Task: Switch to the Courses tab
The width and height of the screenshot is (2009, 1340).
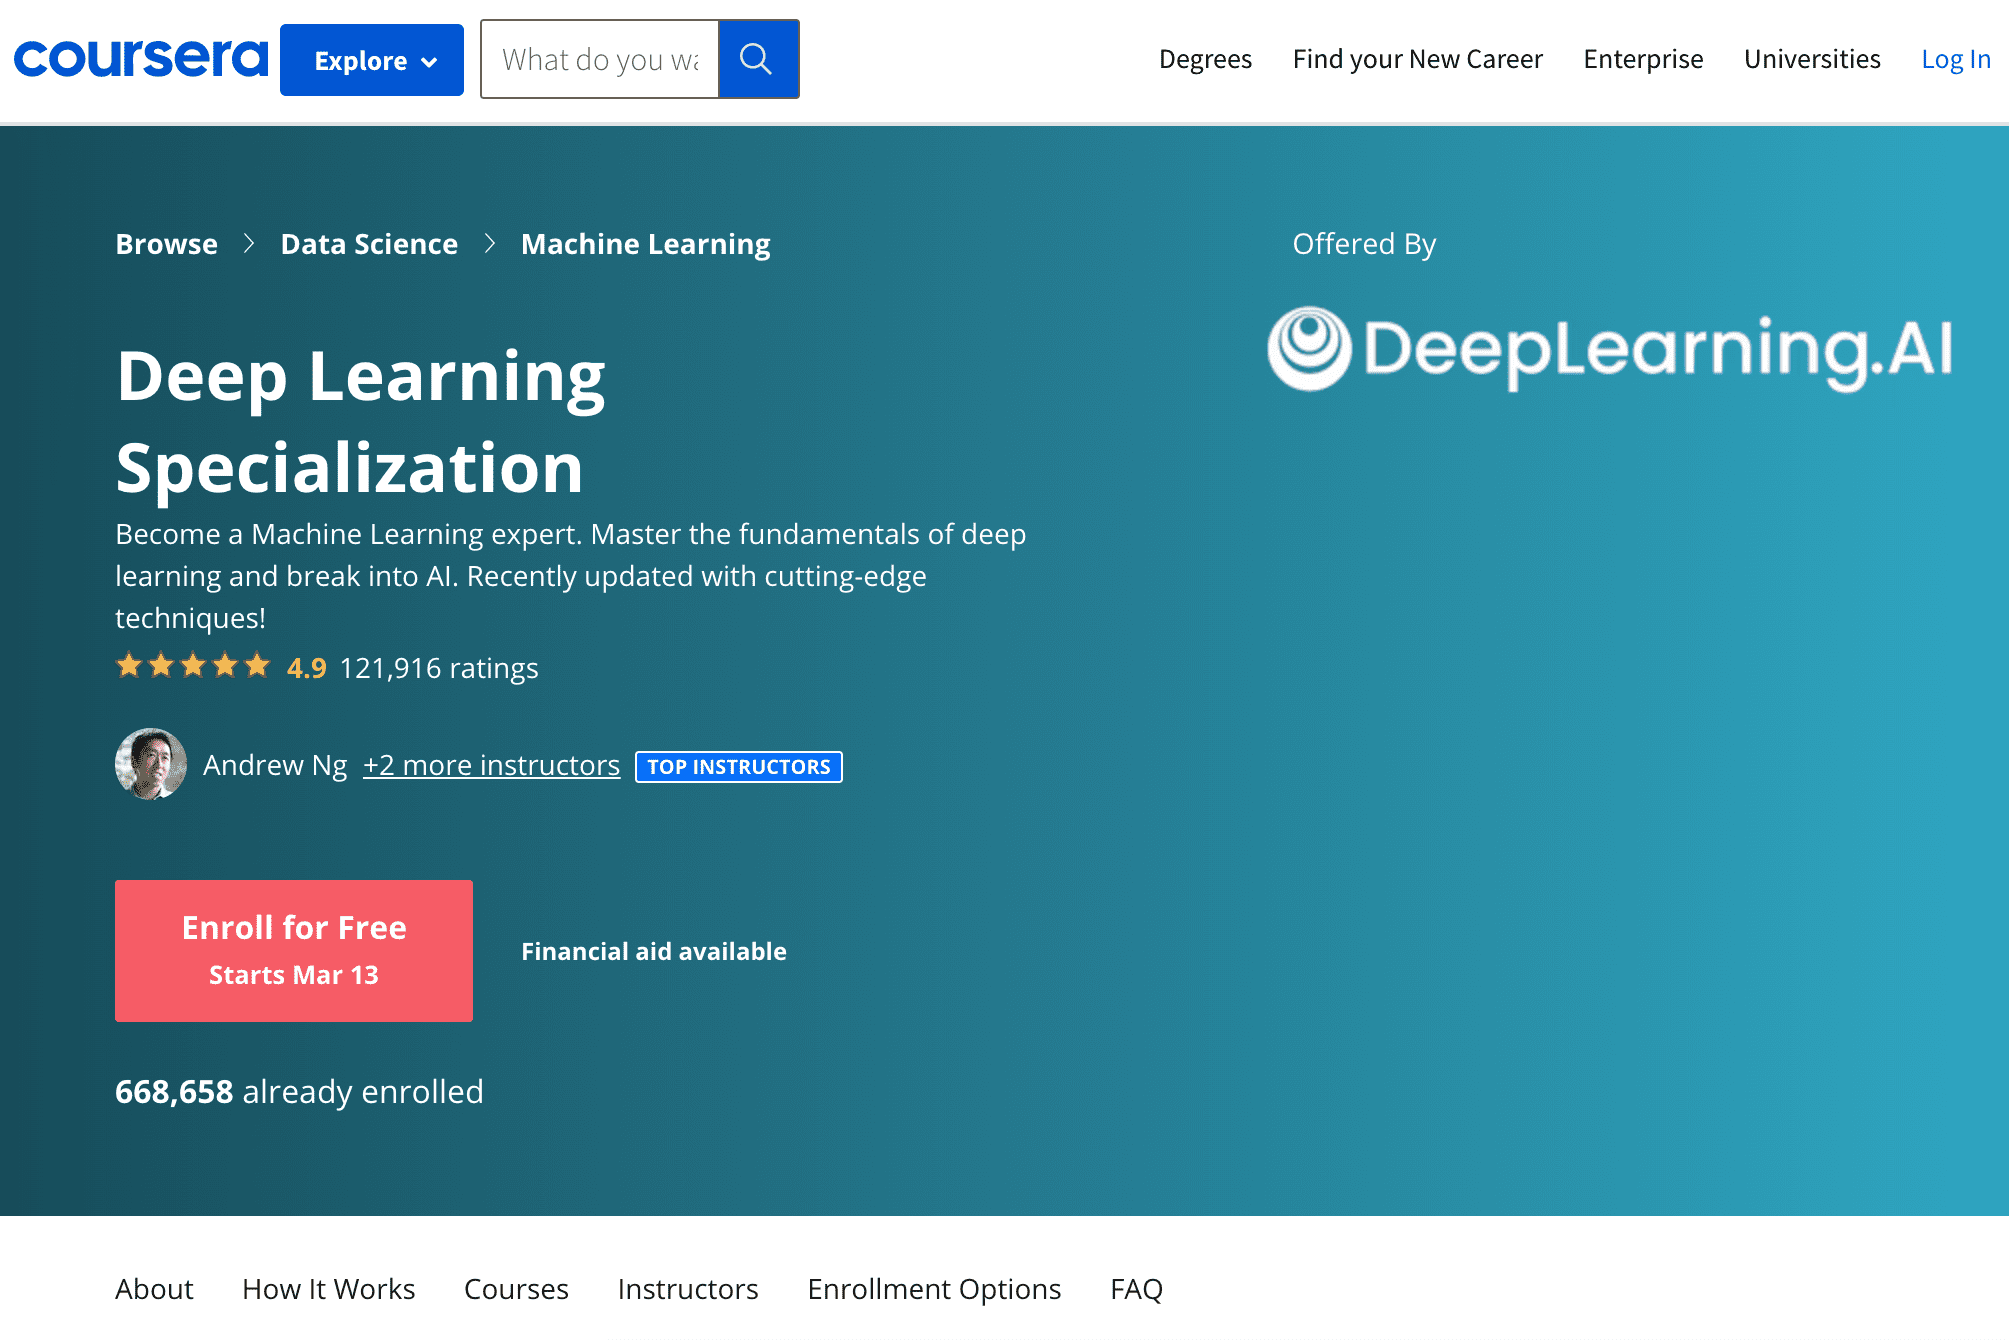Action: (516, 1289)
